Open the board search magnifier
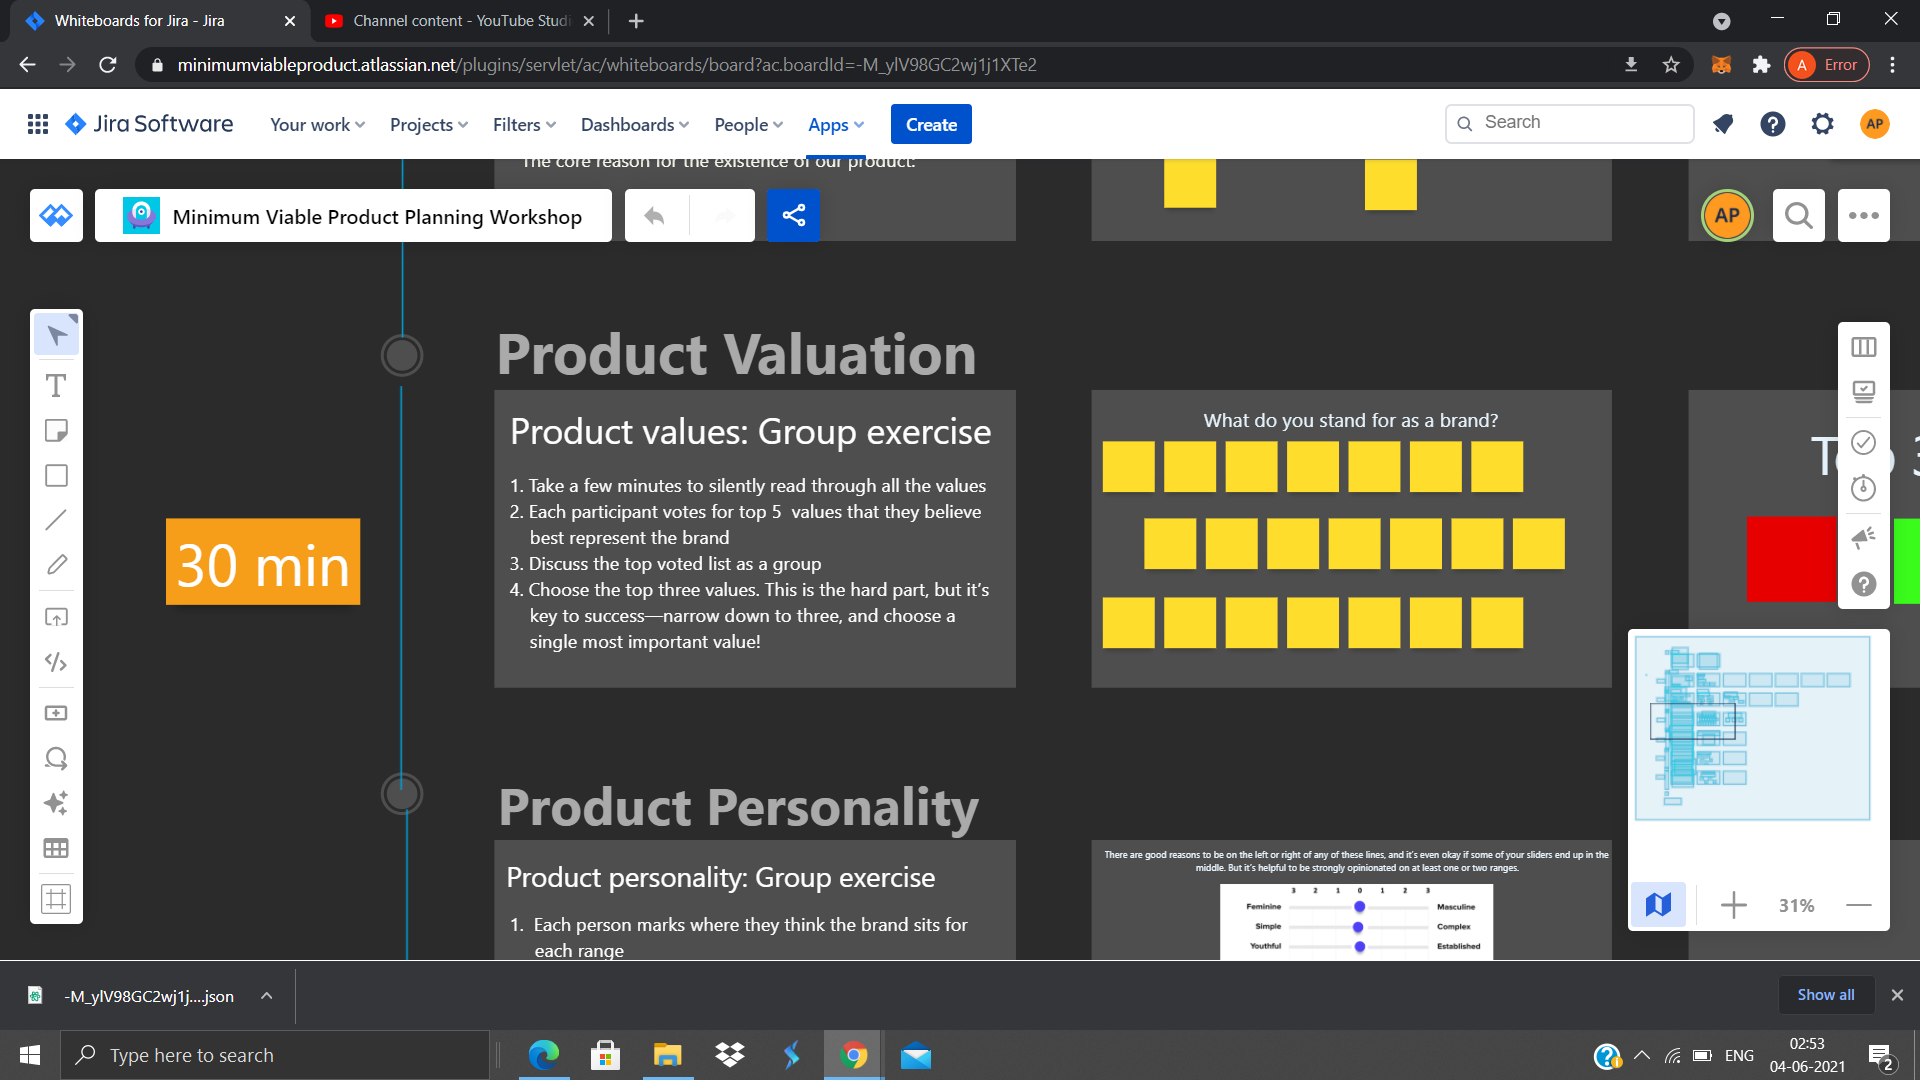Image resolution: width=1920 pixels, height=1080 pixels. coord(1798,215)
